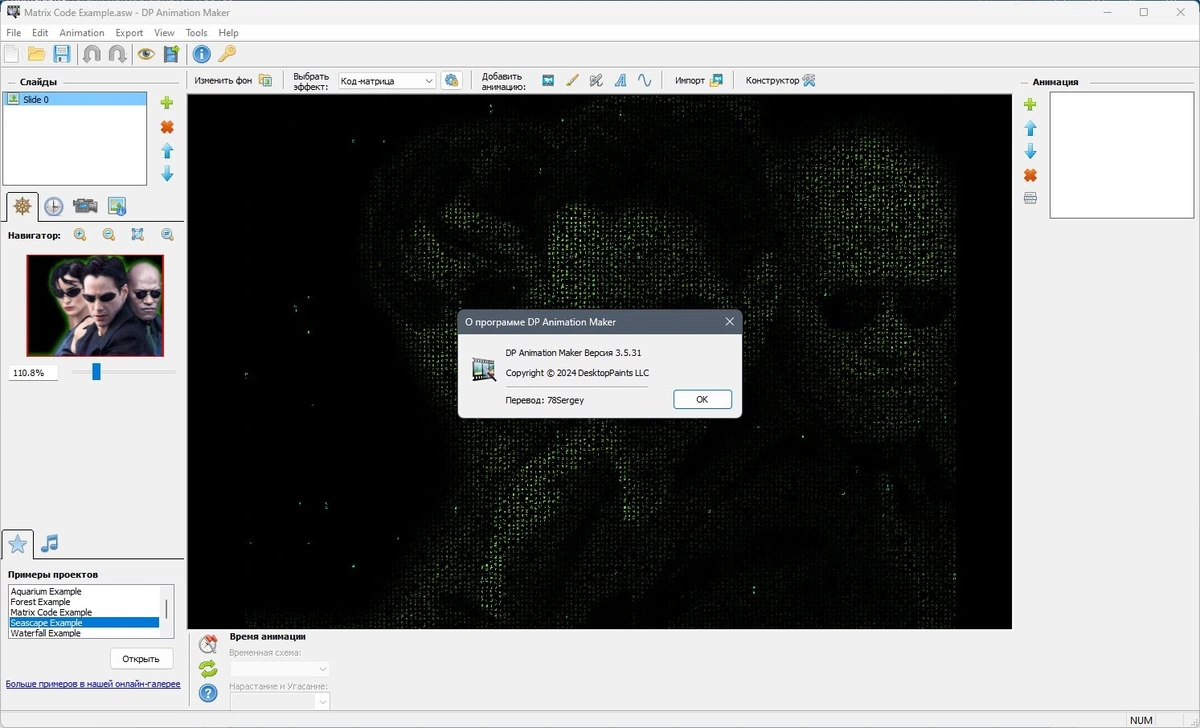Move animation down in the Анимация panel
The image size is (1200, 728).
point(1030,152)
